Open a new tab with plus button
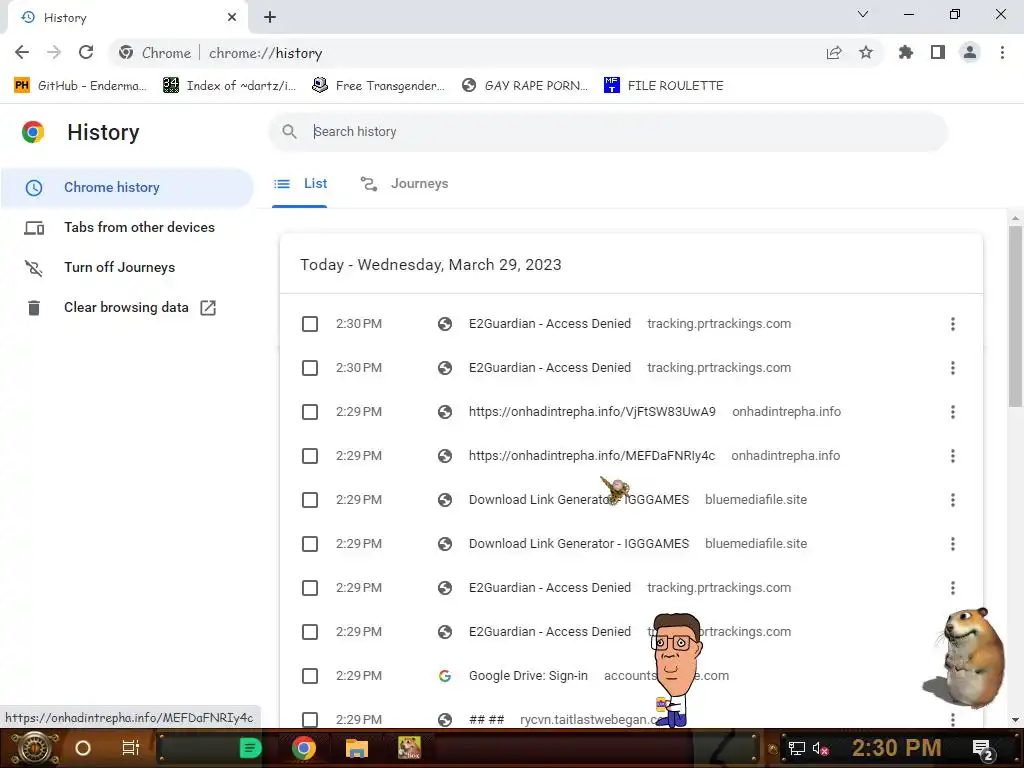 point(270,17)
